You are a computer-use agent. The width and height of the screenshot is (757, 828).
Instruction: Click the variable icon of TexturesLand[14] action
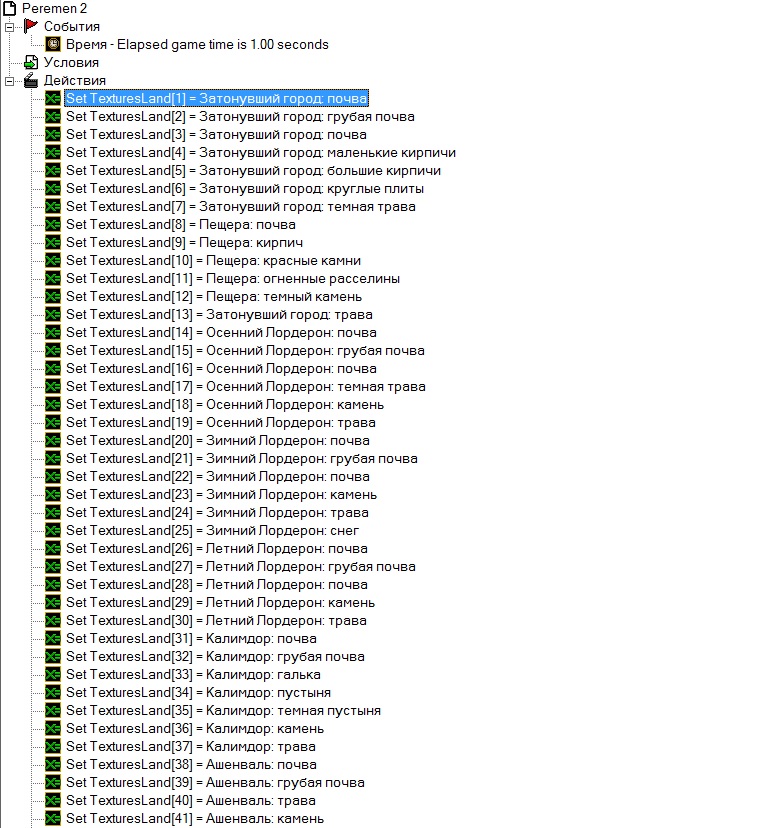click(x=53, y=332)
